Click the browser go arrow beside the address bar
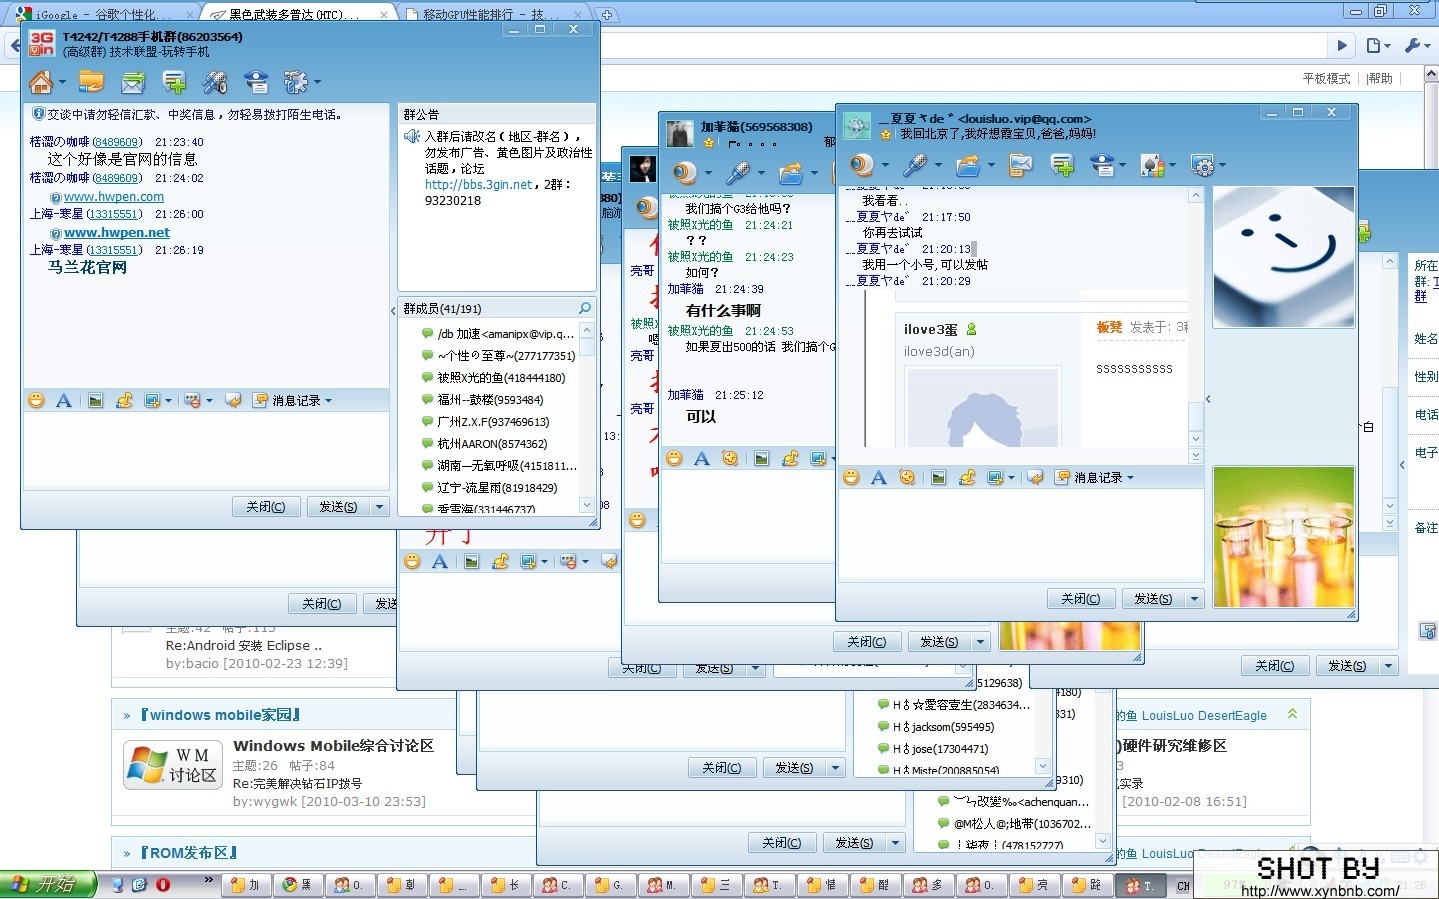1439x899 pixels. [1343, 45]
